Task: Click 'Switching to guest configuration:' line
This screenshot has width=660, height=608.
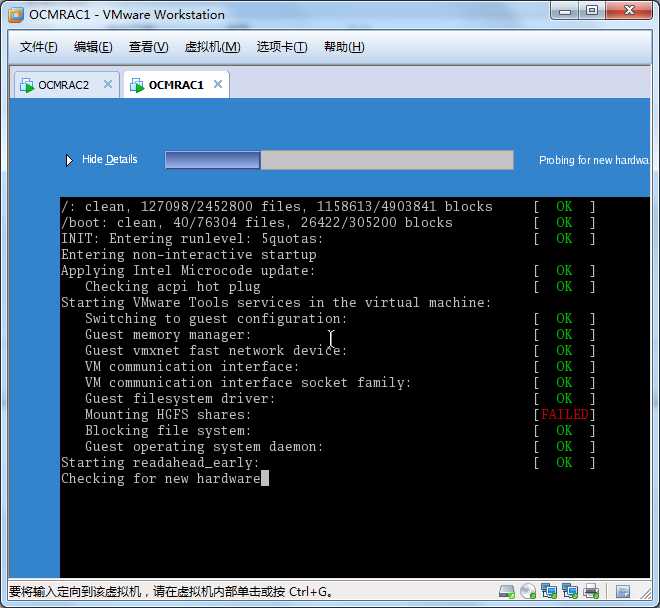Action: pos(216,319)
